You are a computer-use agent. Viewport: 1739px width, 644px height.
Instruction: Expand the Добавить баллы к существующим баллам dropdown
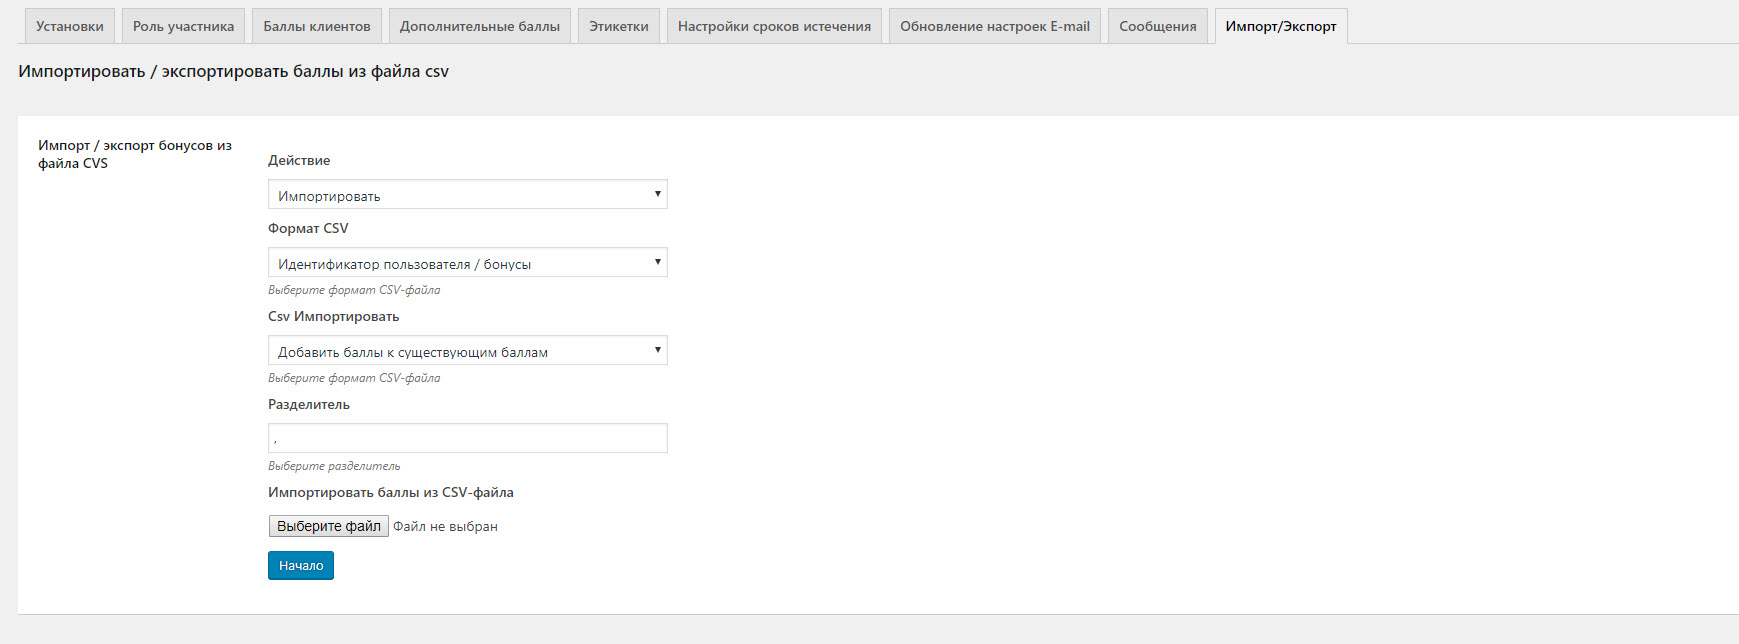coord(467,351)
